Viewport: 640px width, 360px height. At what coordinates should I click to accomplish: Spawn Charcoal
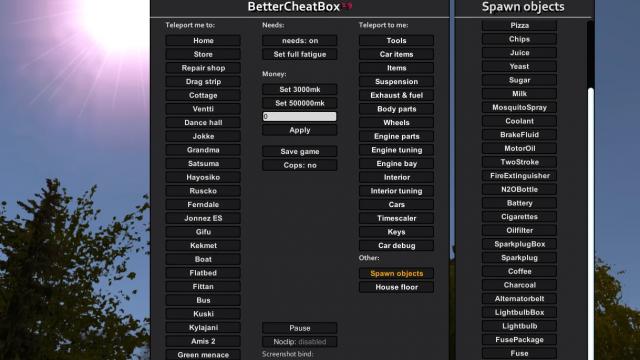519,285
